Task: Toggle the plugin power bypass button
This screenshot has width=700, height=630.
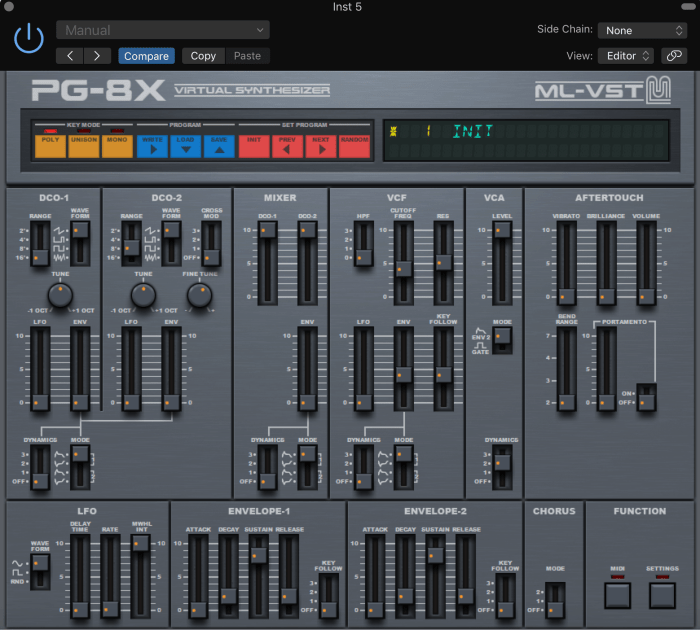Action: click(29, 39)
